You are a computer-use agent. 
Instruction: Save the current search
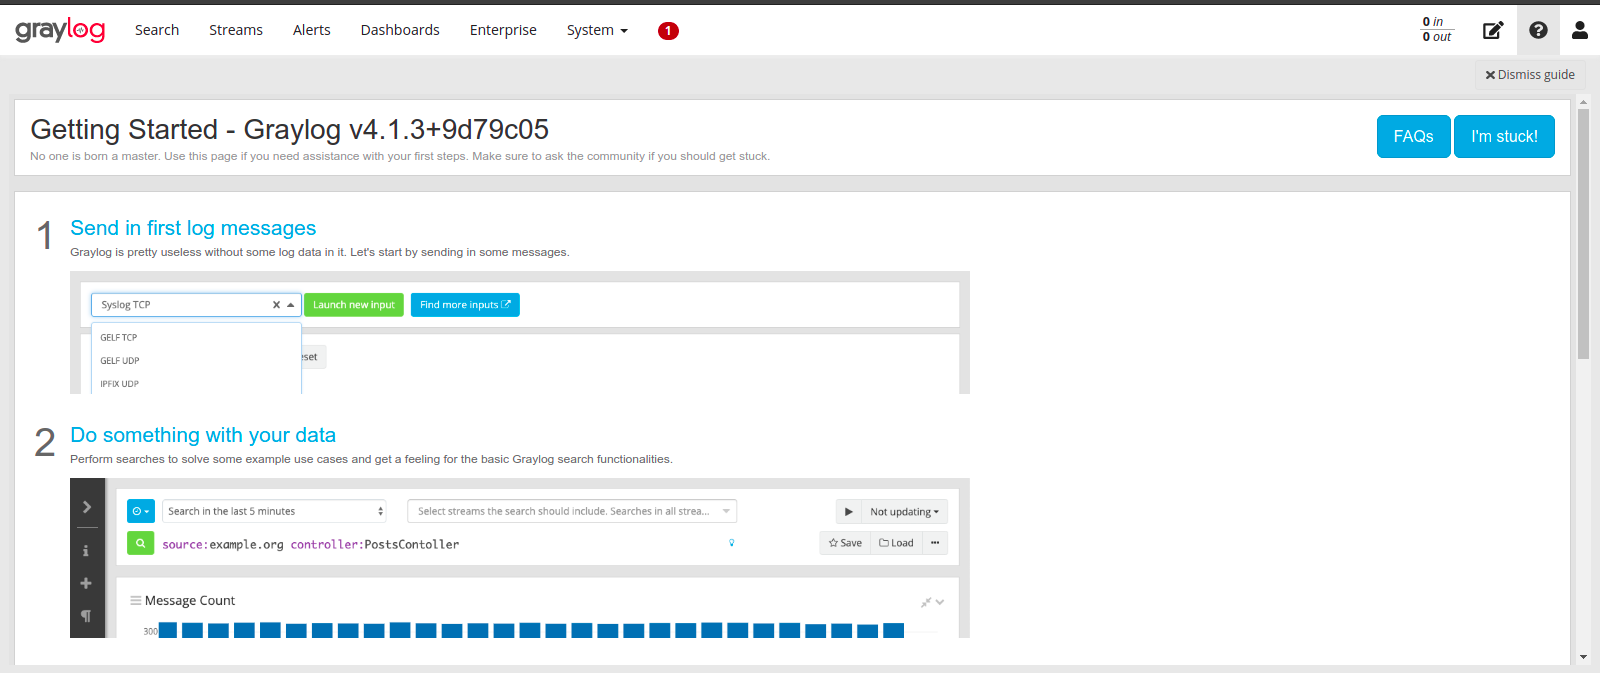(x=845, y=543)
